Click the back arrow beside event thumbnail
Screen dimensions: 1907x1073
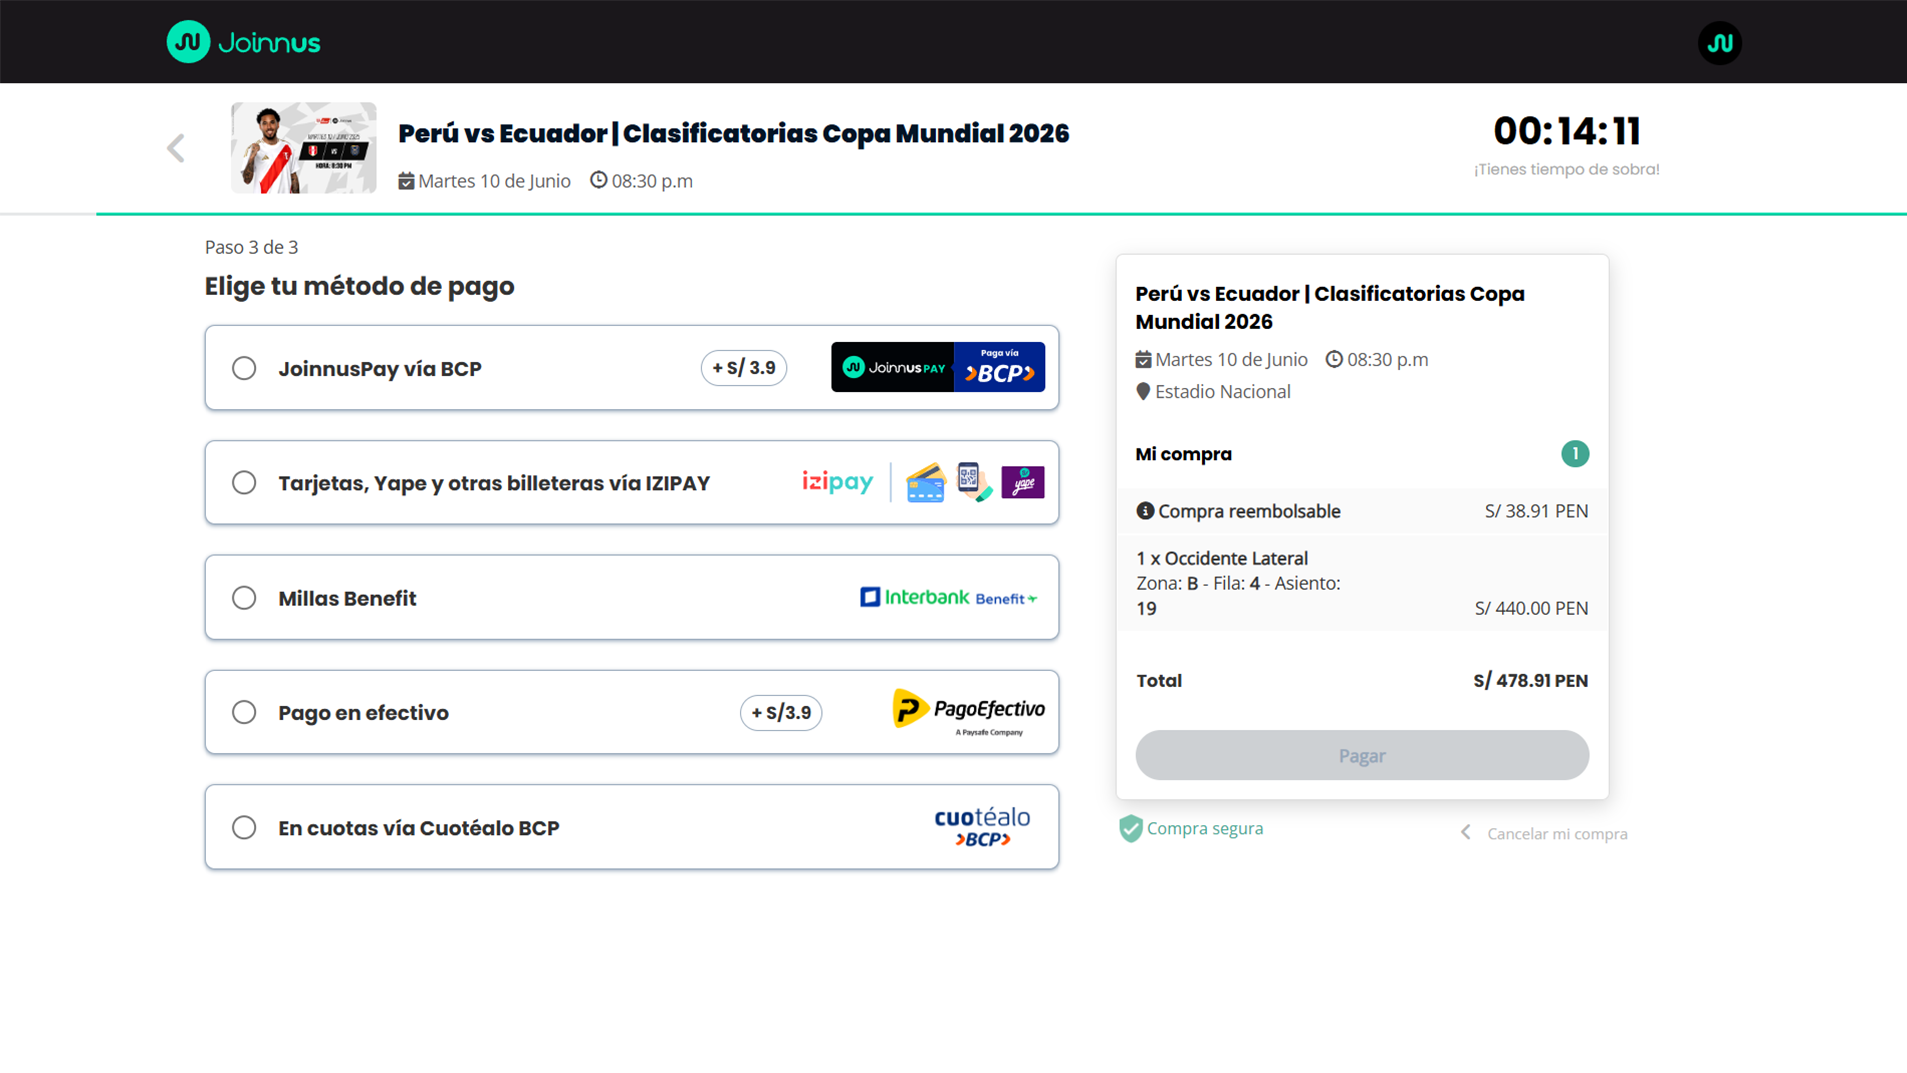176,148
